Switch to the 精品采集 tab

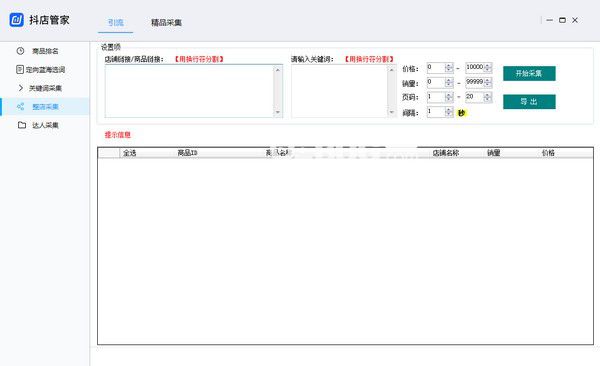click(166, 23)
